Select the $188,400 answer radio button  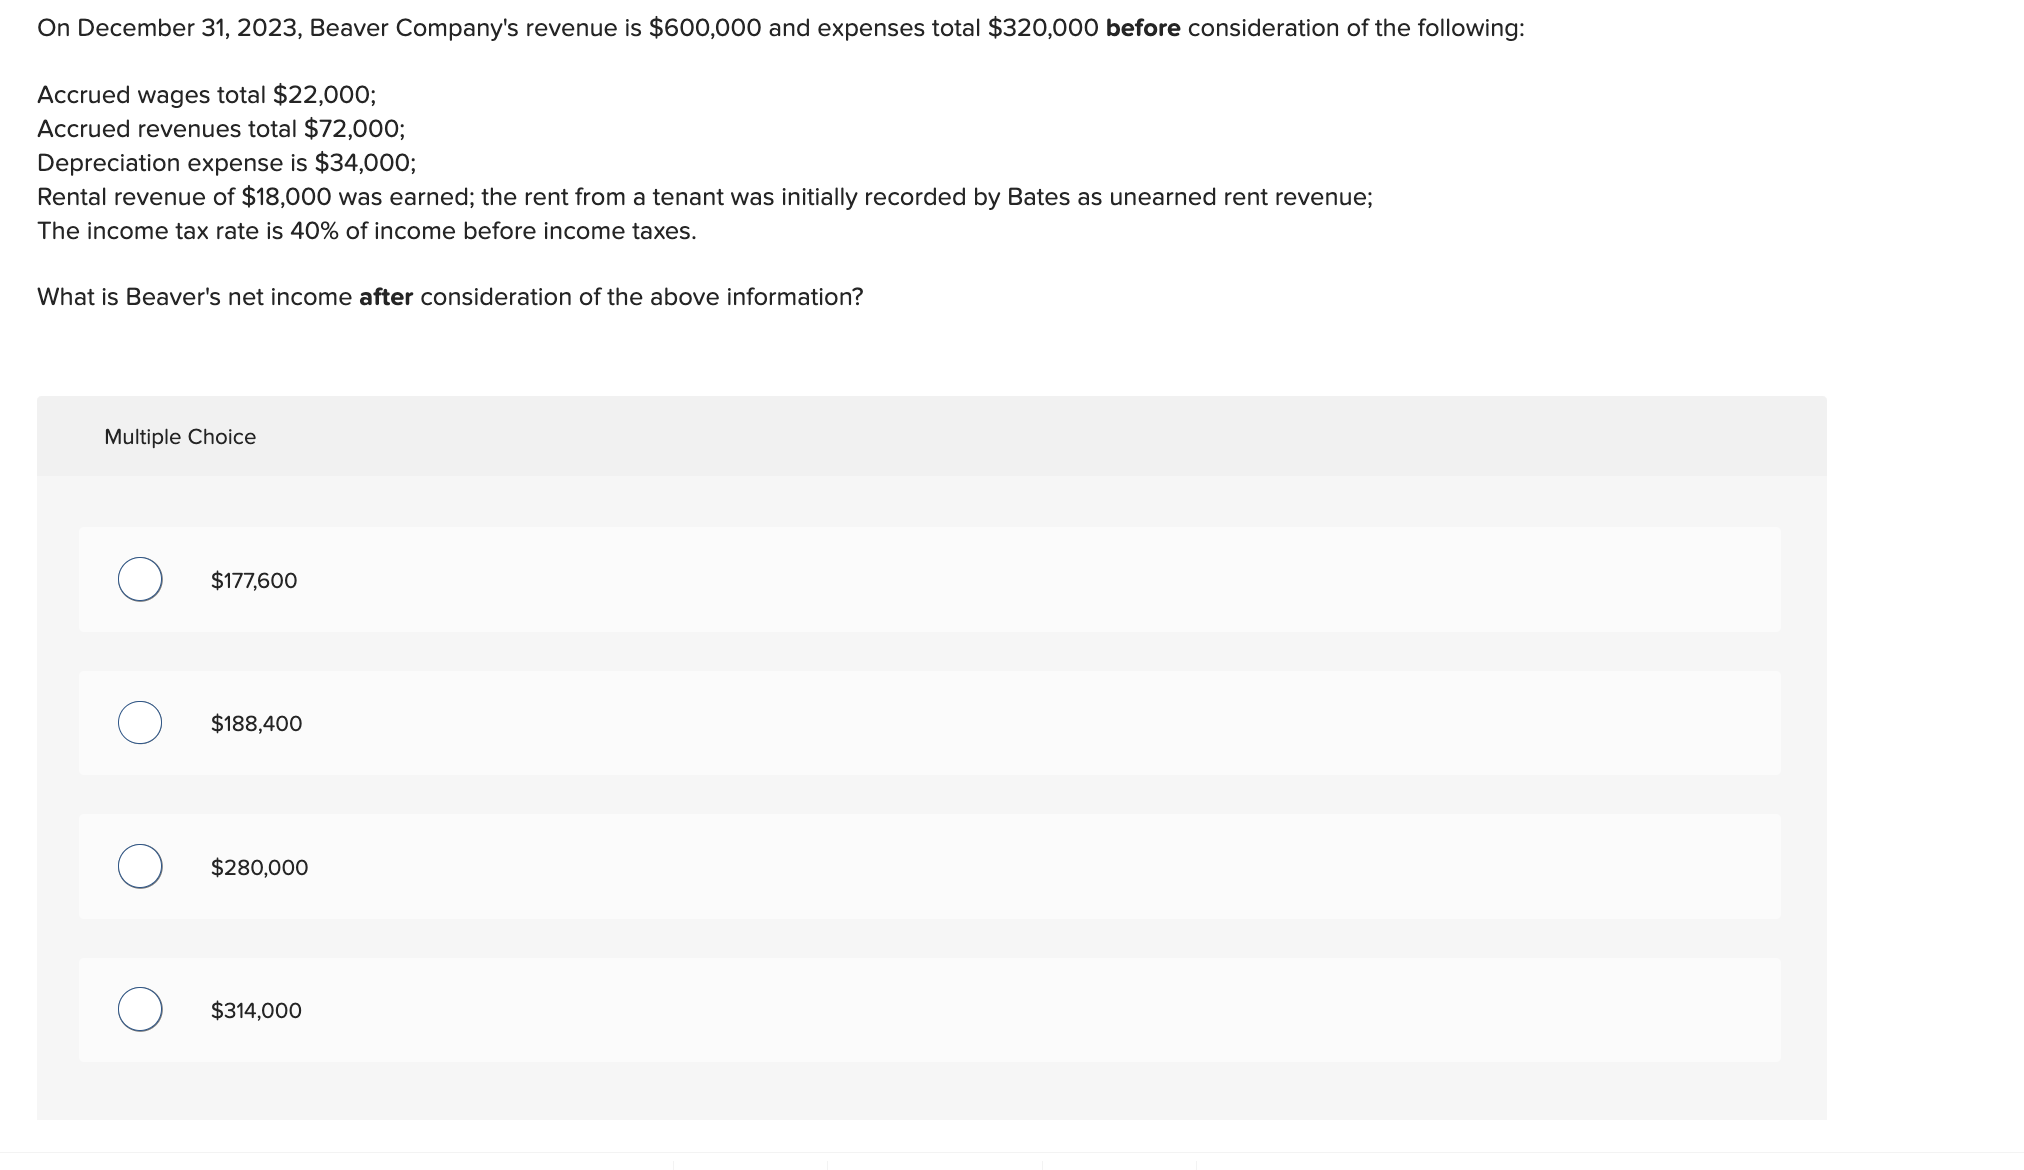141,722
